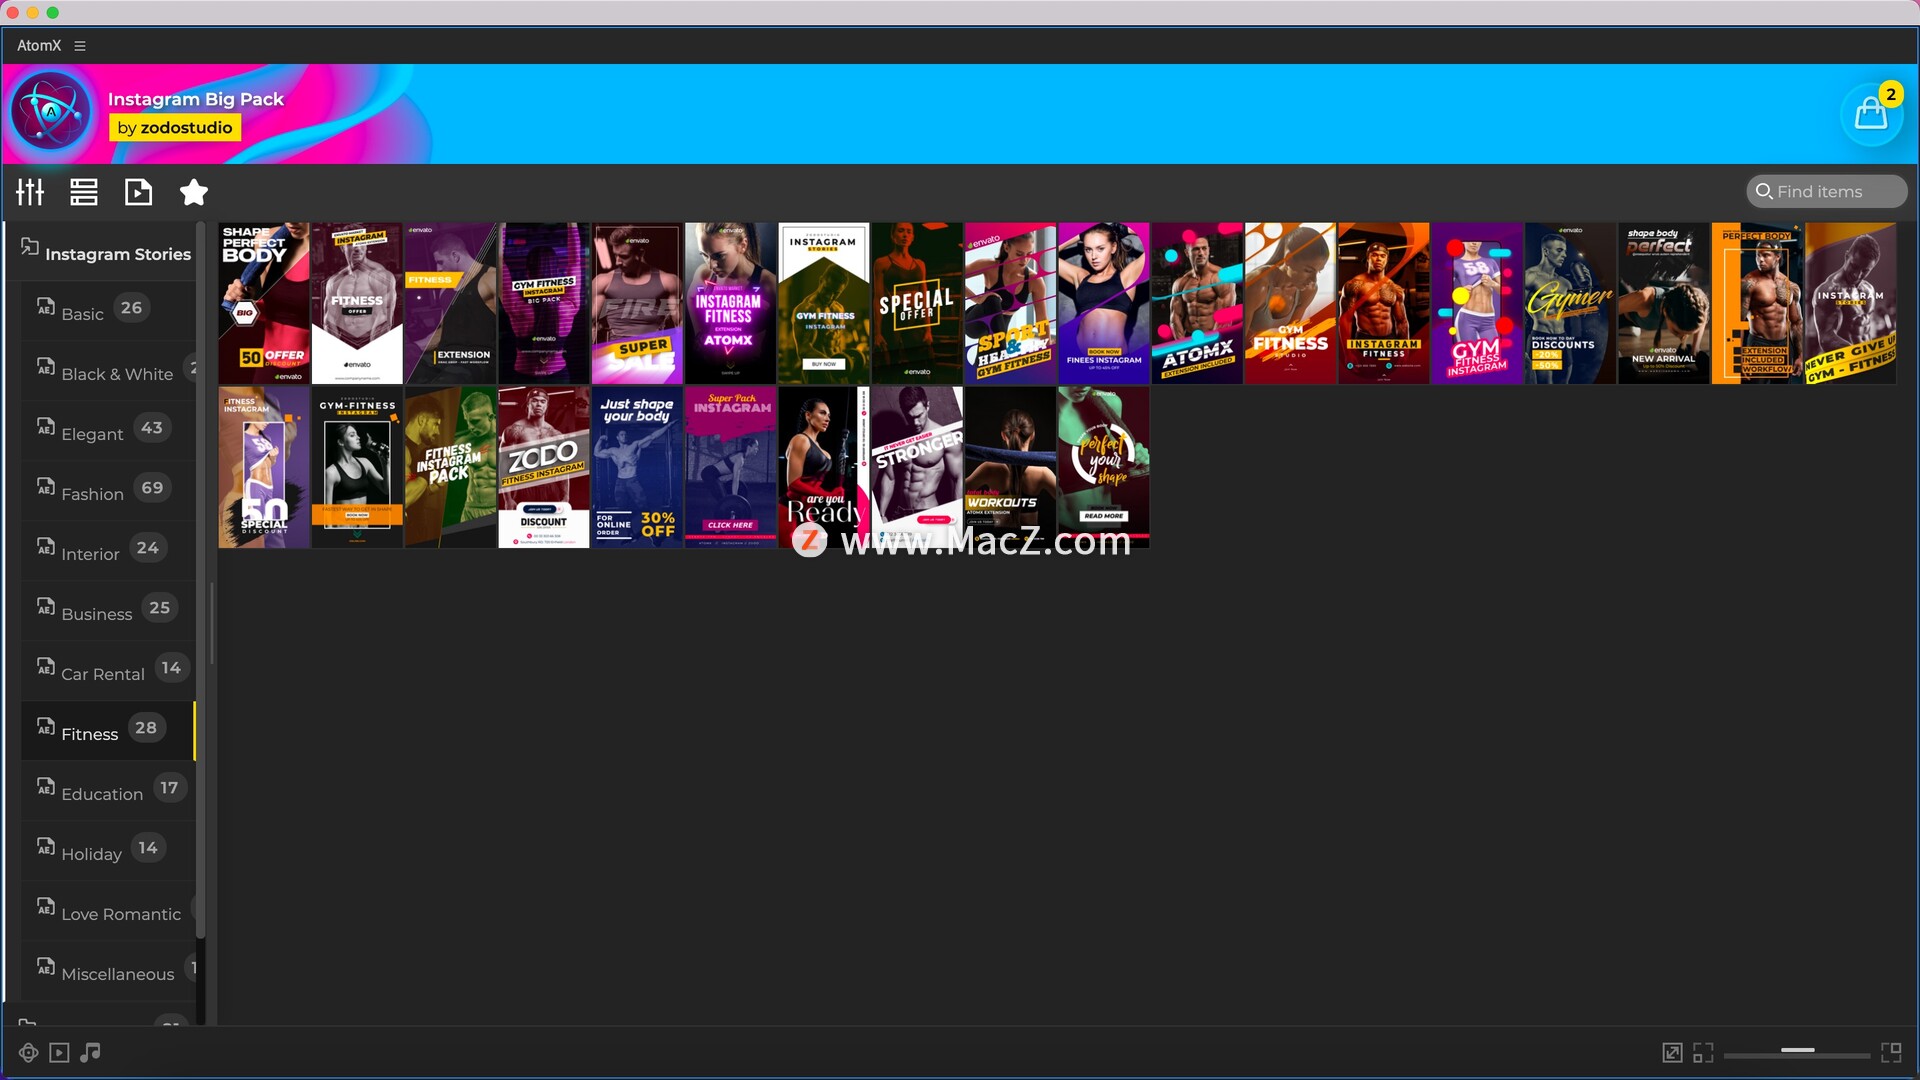The image size is (1920, 1080).
Task: Click the play-file preview icon in toolbar
Action: (138, 192)
